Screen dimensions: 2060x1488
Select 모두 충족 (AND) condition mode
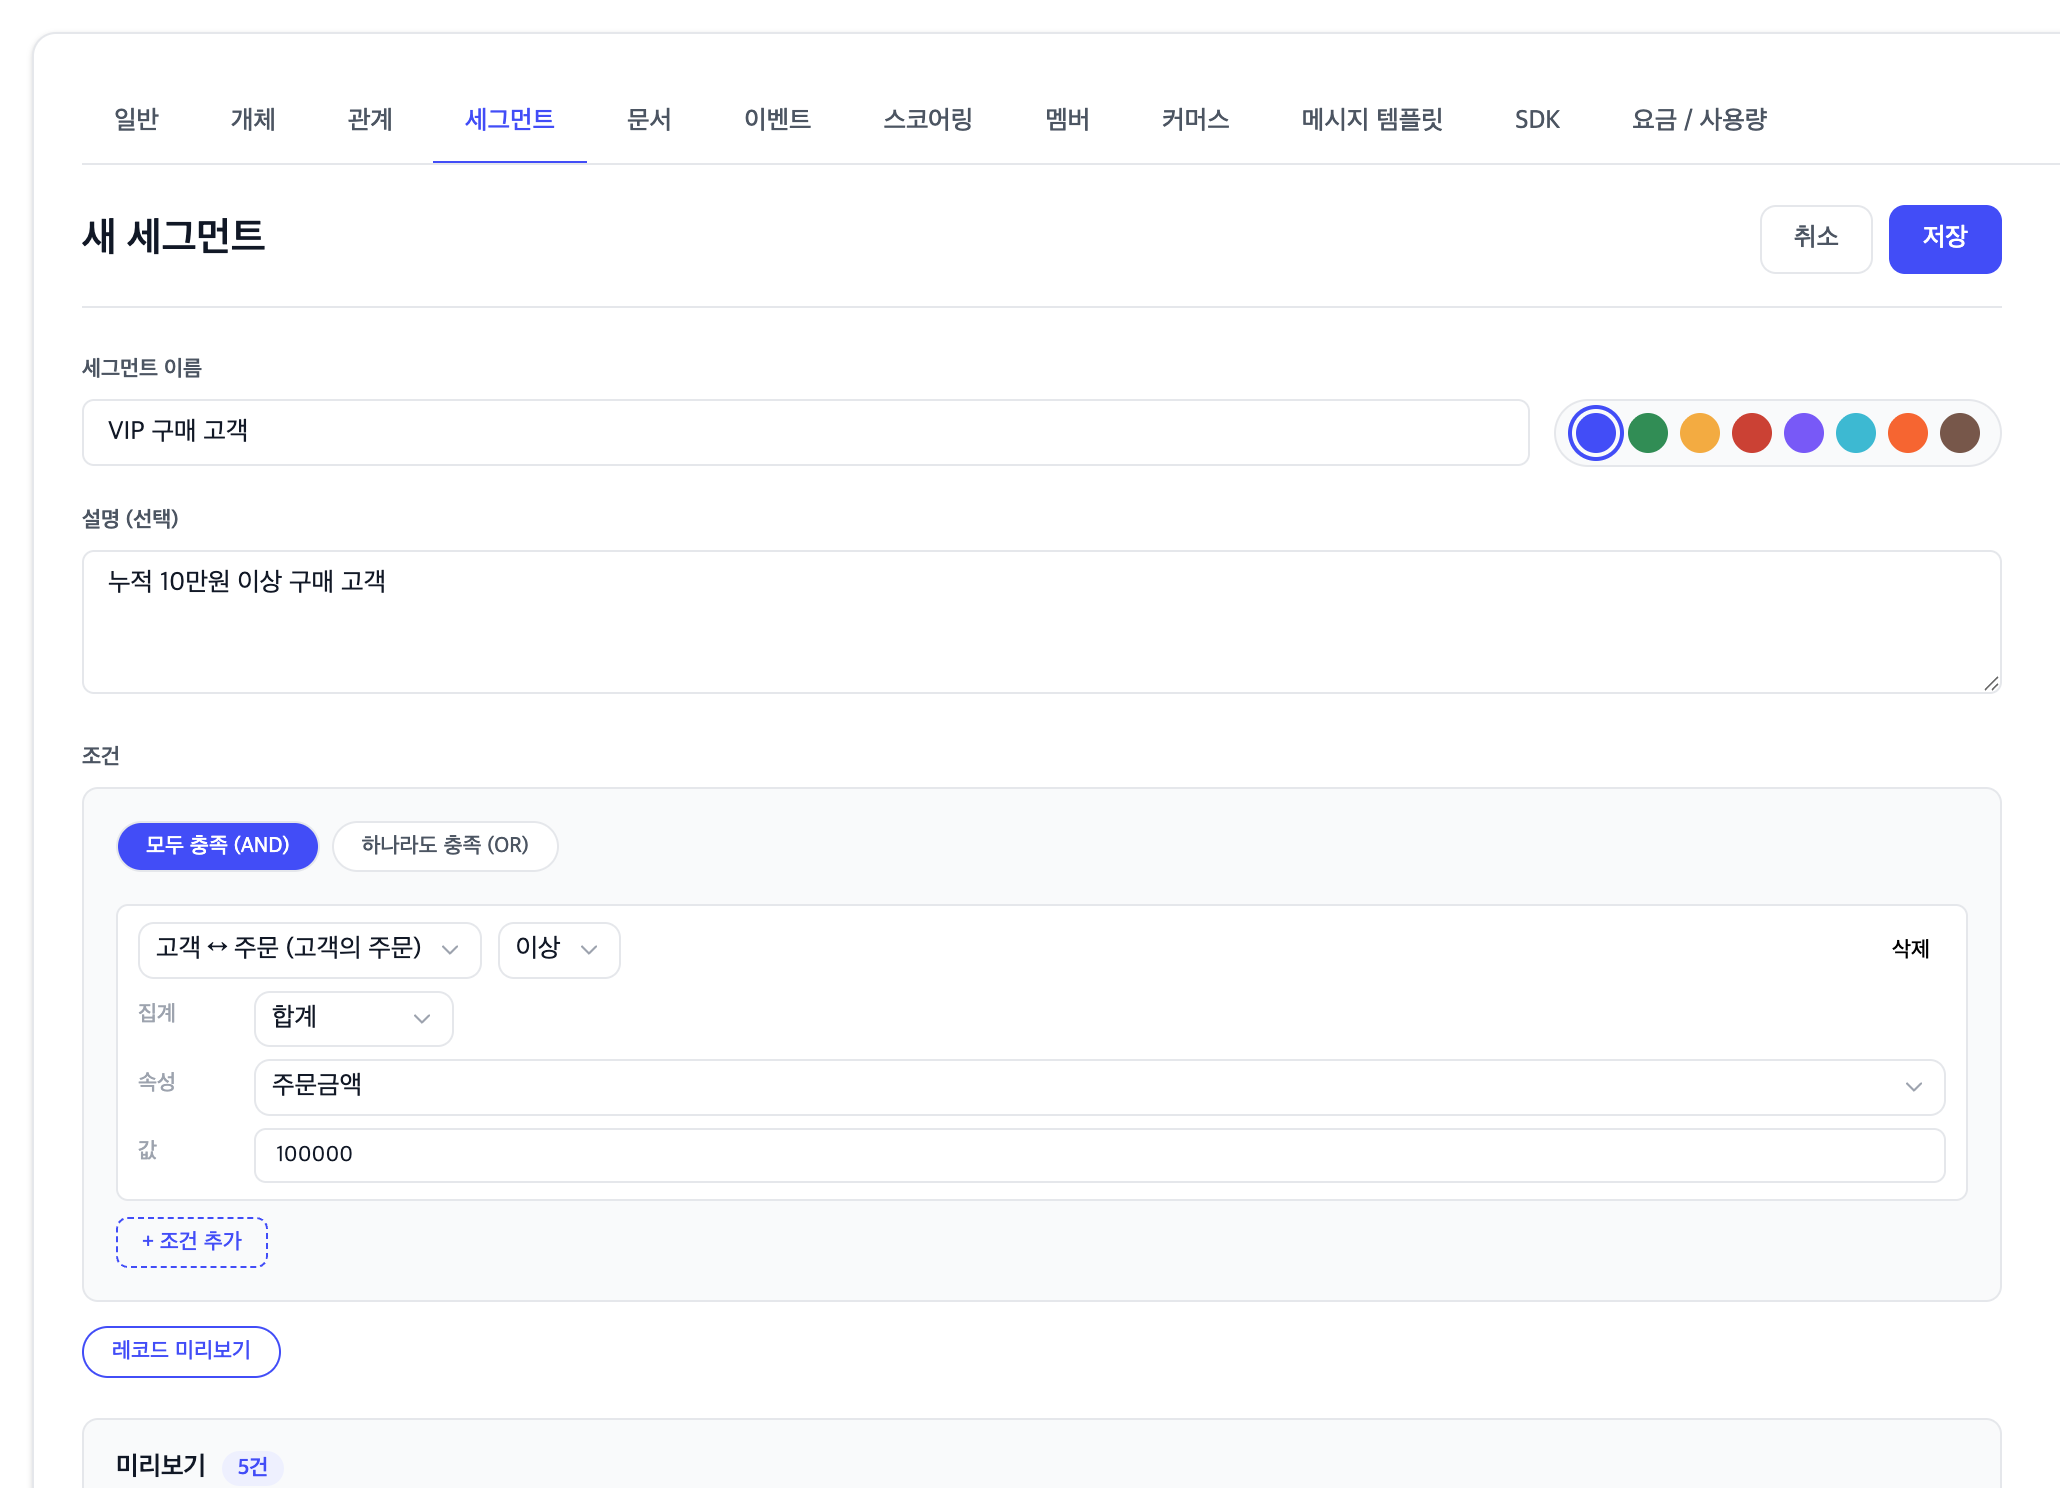click(217, 846)
